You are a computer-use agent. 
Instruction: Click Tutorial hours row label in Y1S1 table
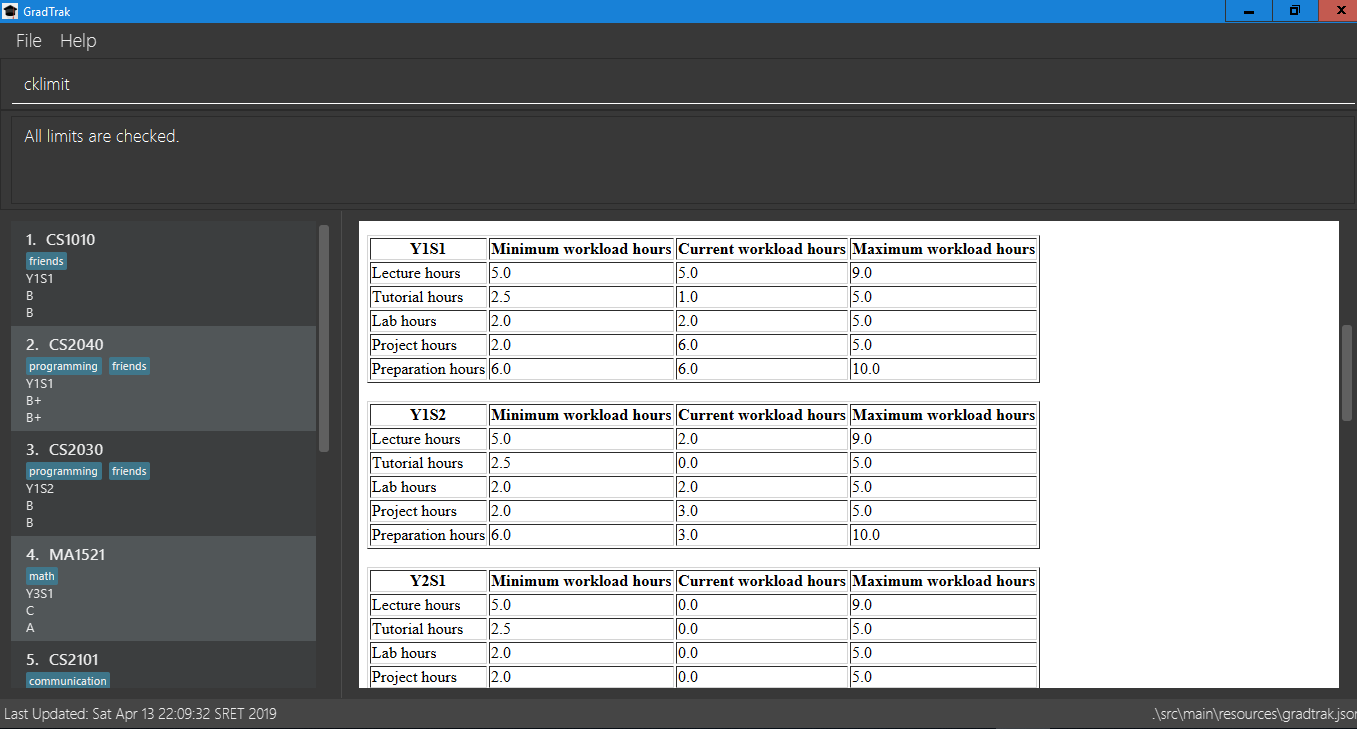pos(418,297)
